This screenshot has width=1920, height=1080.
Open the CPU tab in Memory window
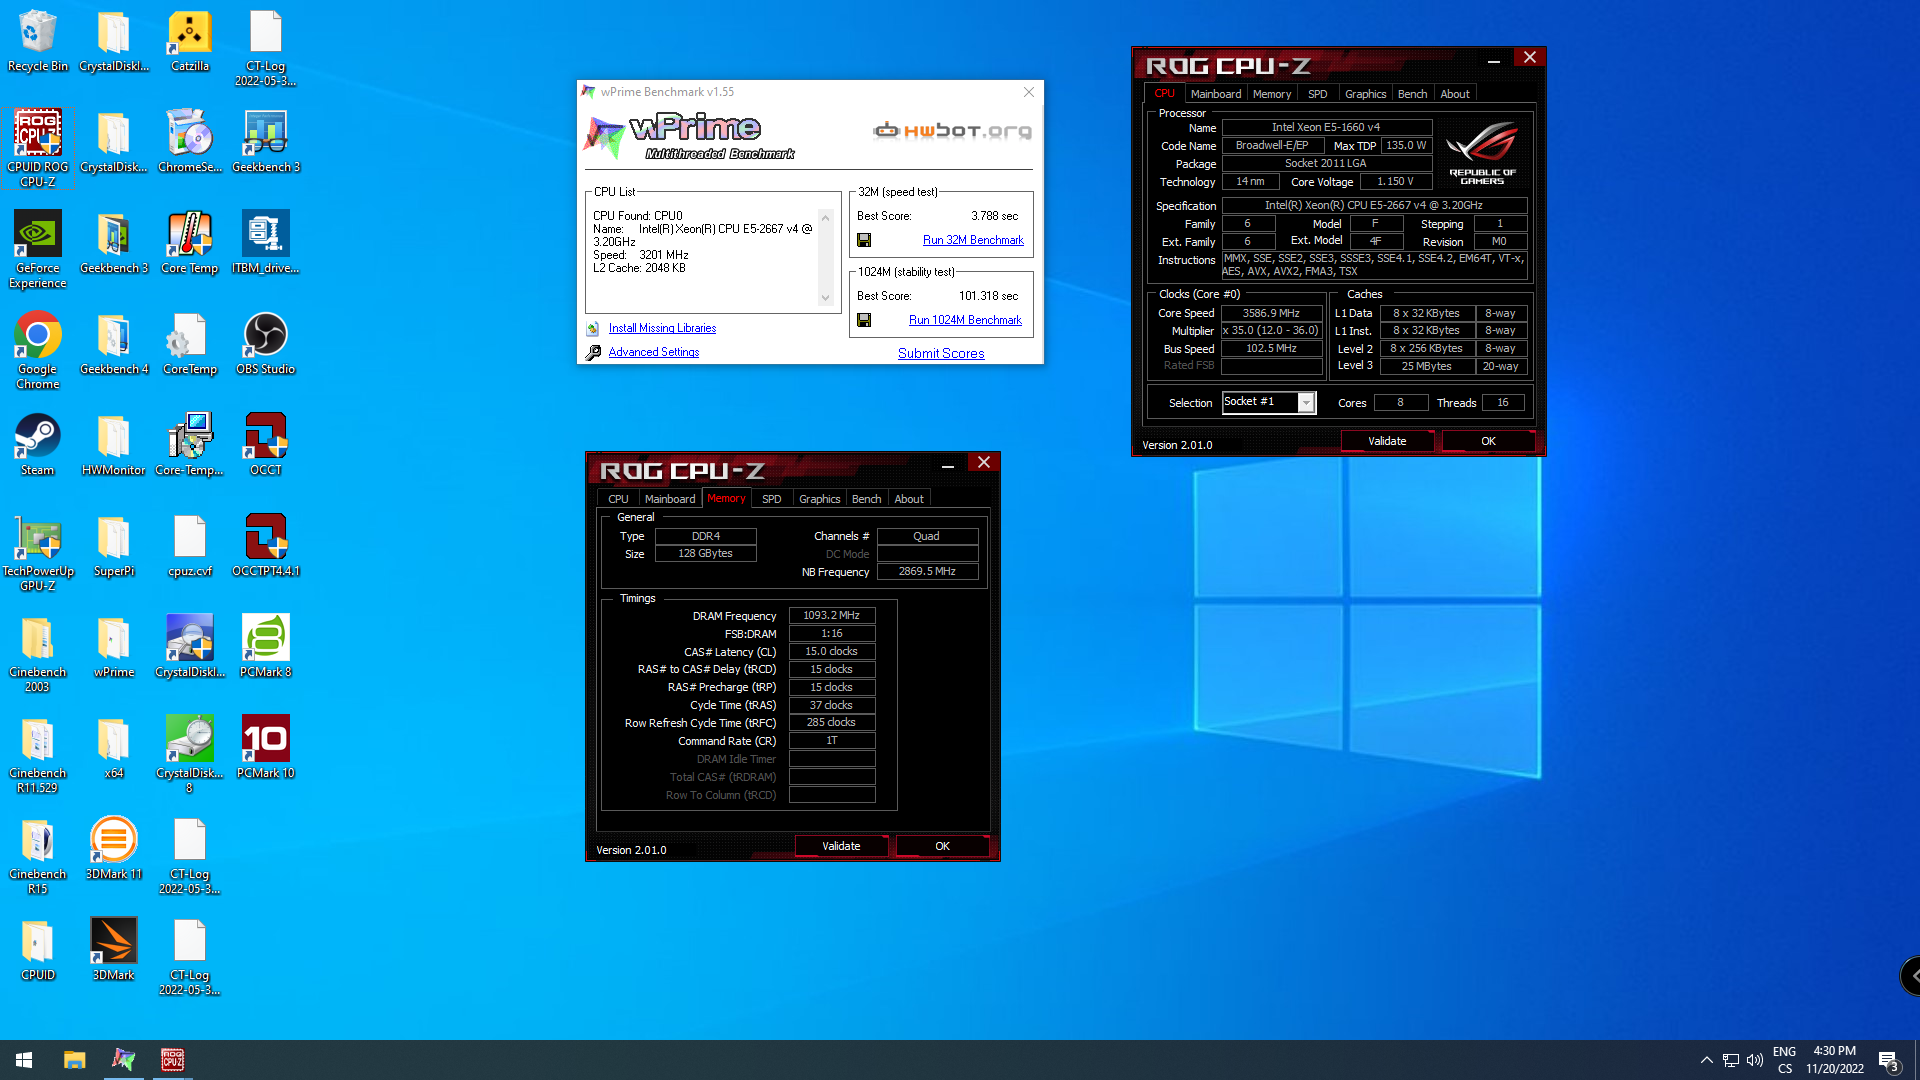pos(618,499)
